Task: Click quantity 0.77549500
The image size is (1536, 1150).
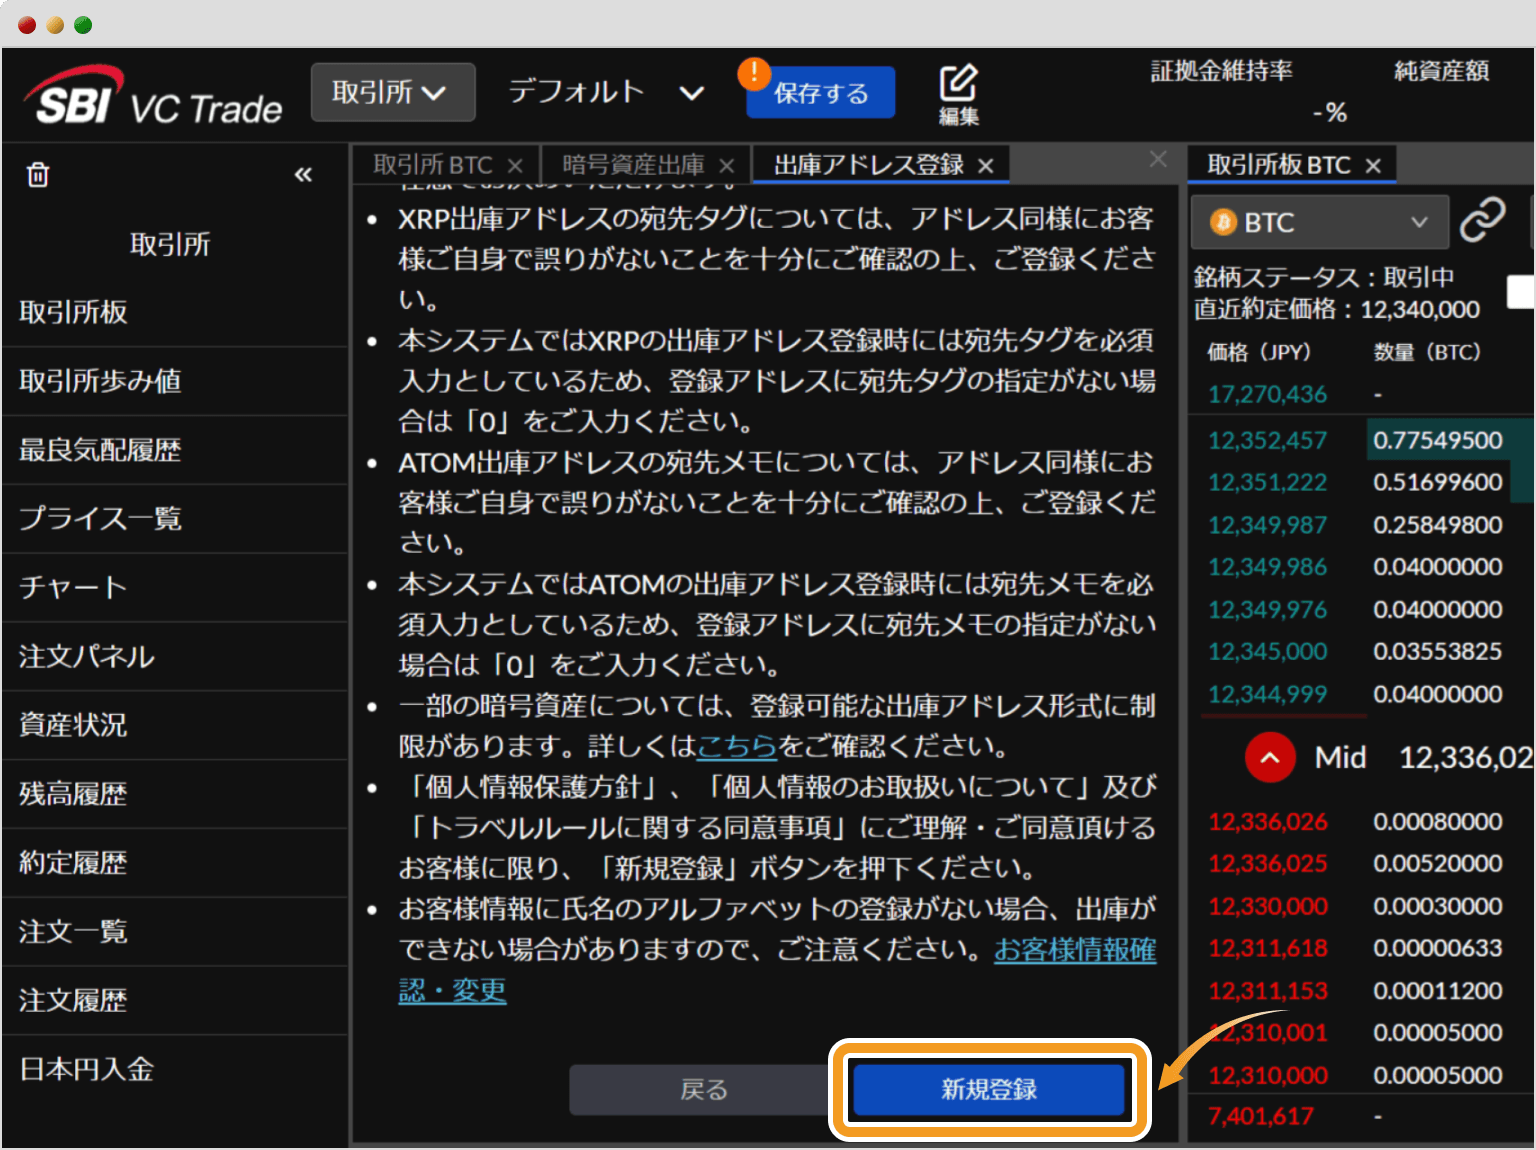Action: click(1437, 440)
